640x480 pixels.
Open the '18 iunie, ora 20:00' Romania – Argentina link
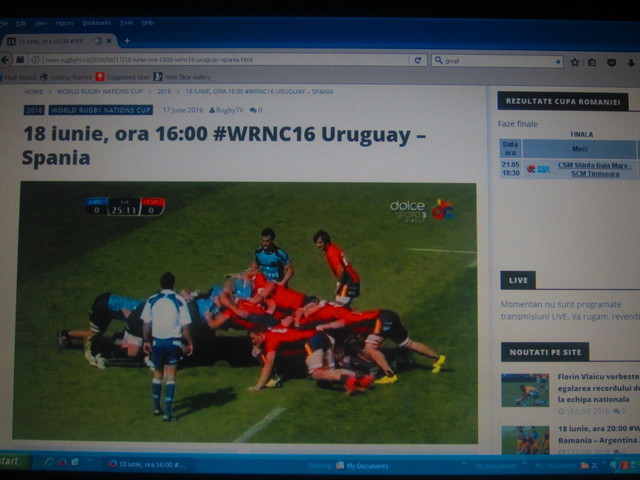598,434
